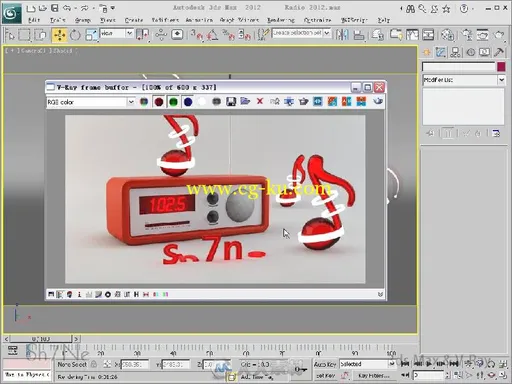Click the Align tool icon
Viewport: 512px width, 384px height.
359,35
